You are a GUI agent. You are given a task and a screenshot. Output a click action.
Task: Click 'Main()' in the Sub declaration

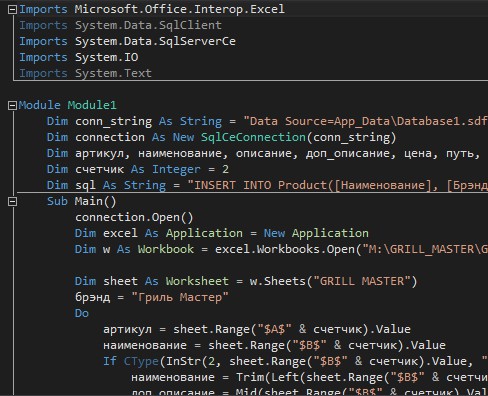coord(95,201)
